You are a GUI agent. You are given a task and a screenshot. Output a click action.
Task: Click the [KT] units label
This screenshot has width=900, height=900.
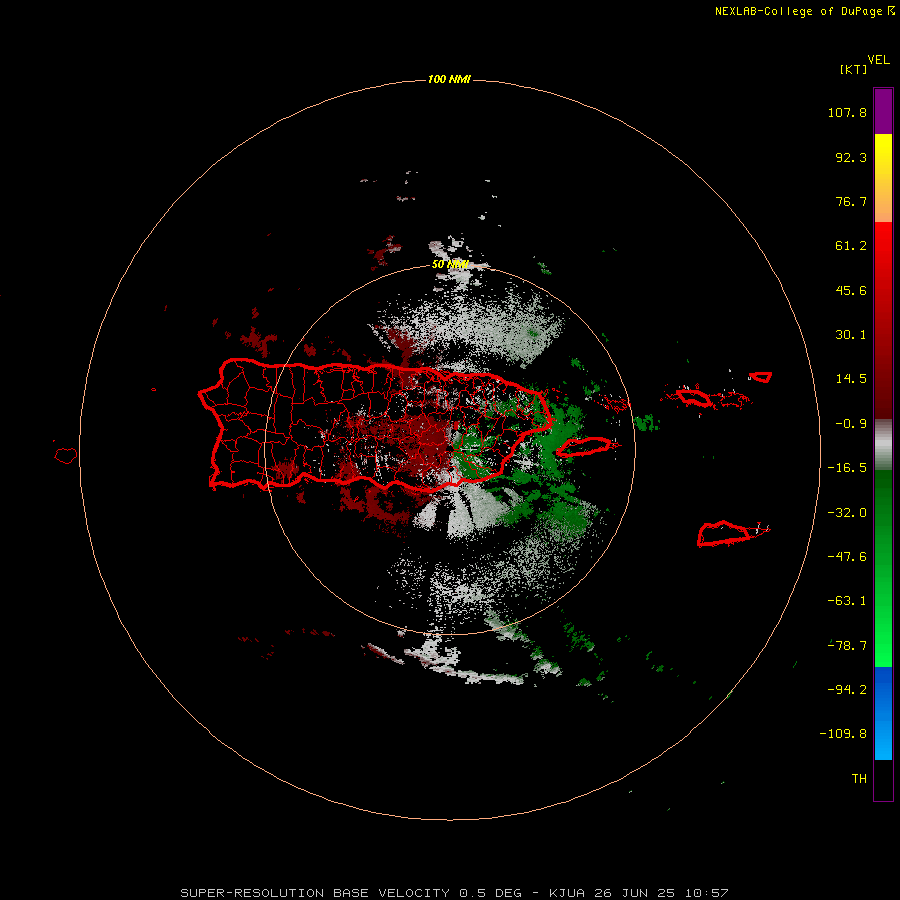(x=854, y=69)
